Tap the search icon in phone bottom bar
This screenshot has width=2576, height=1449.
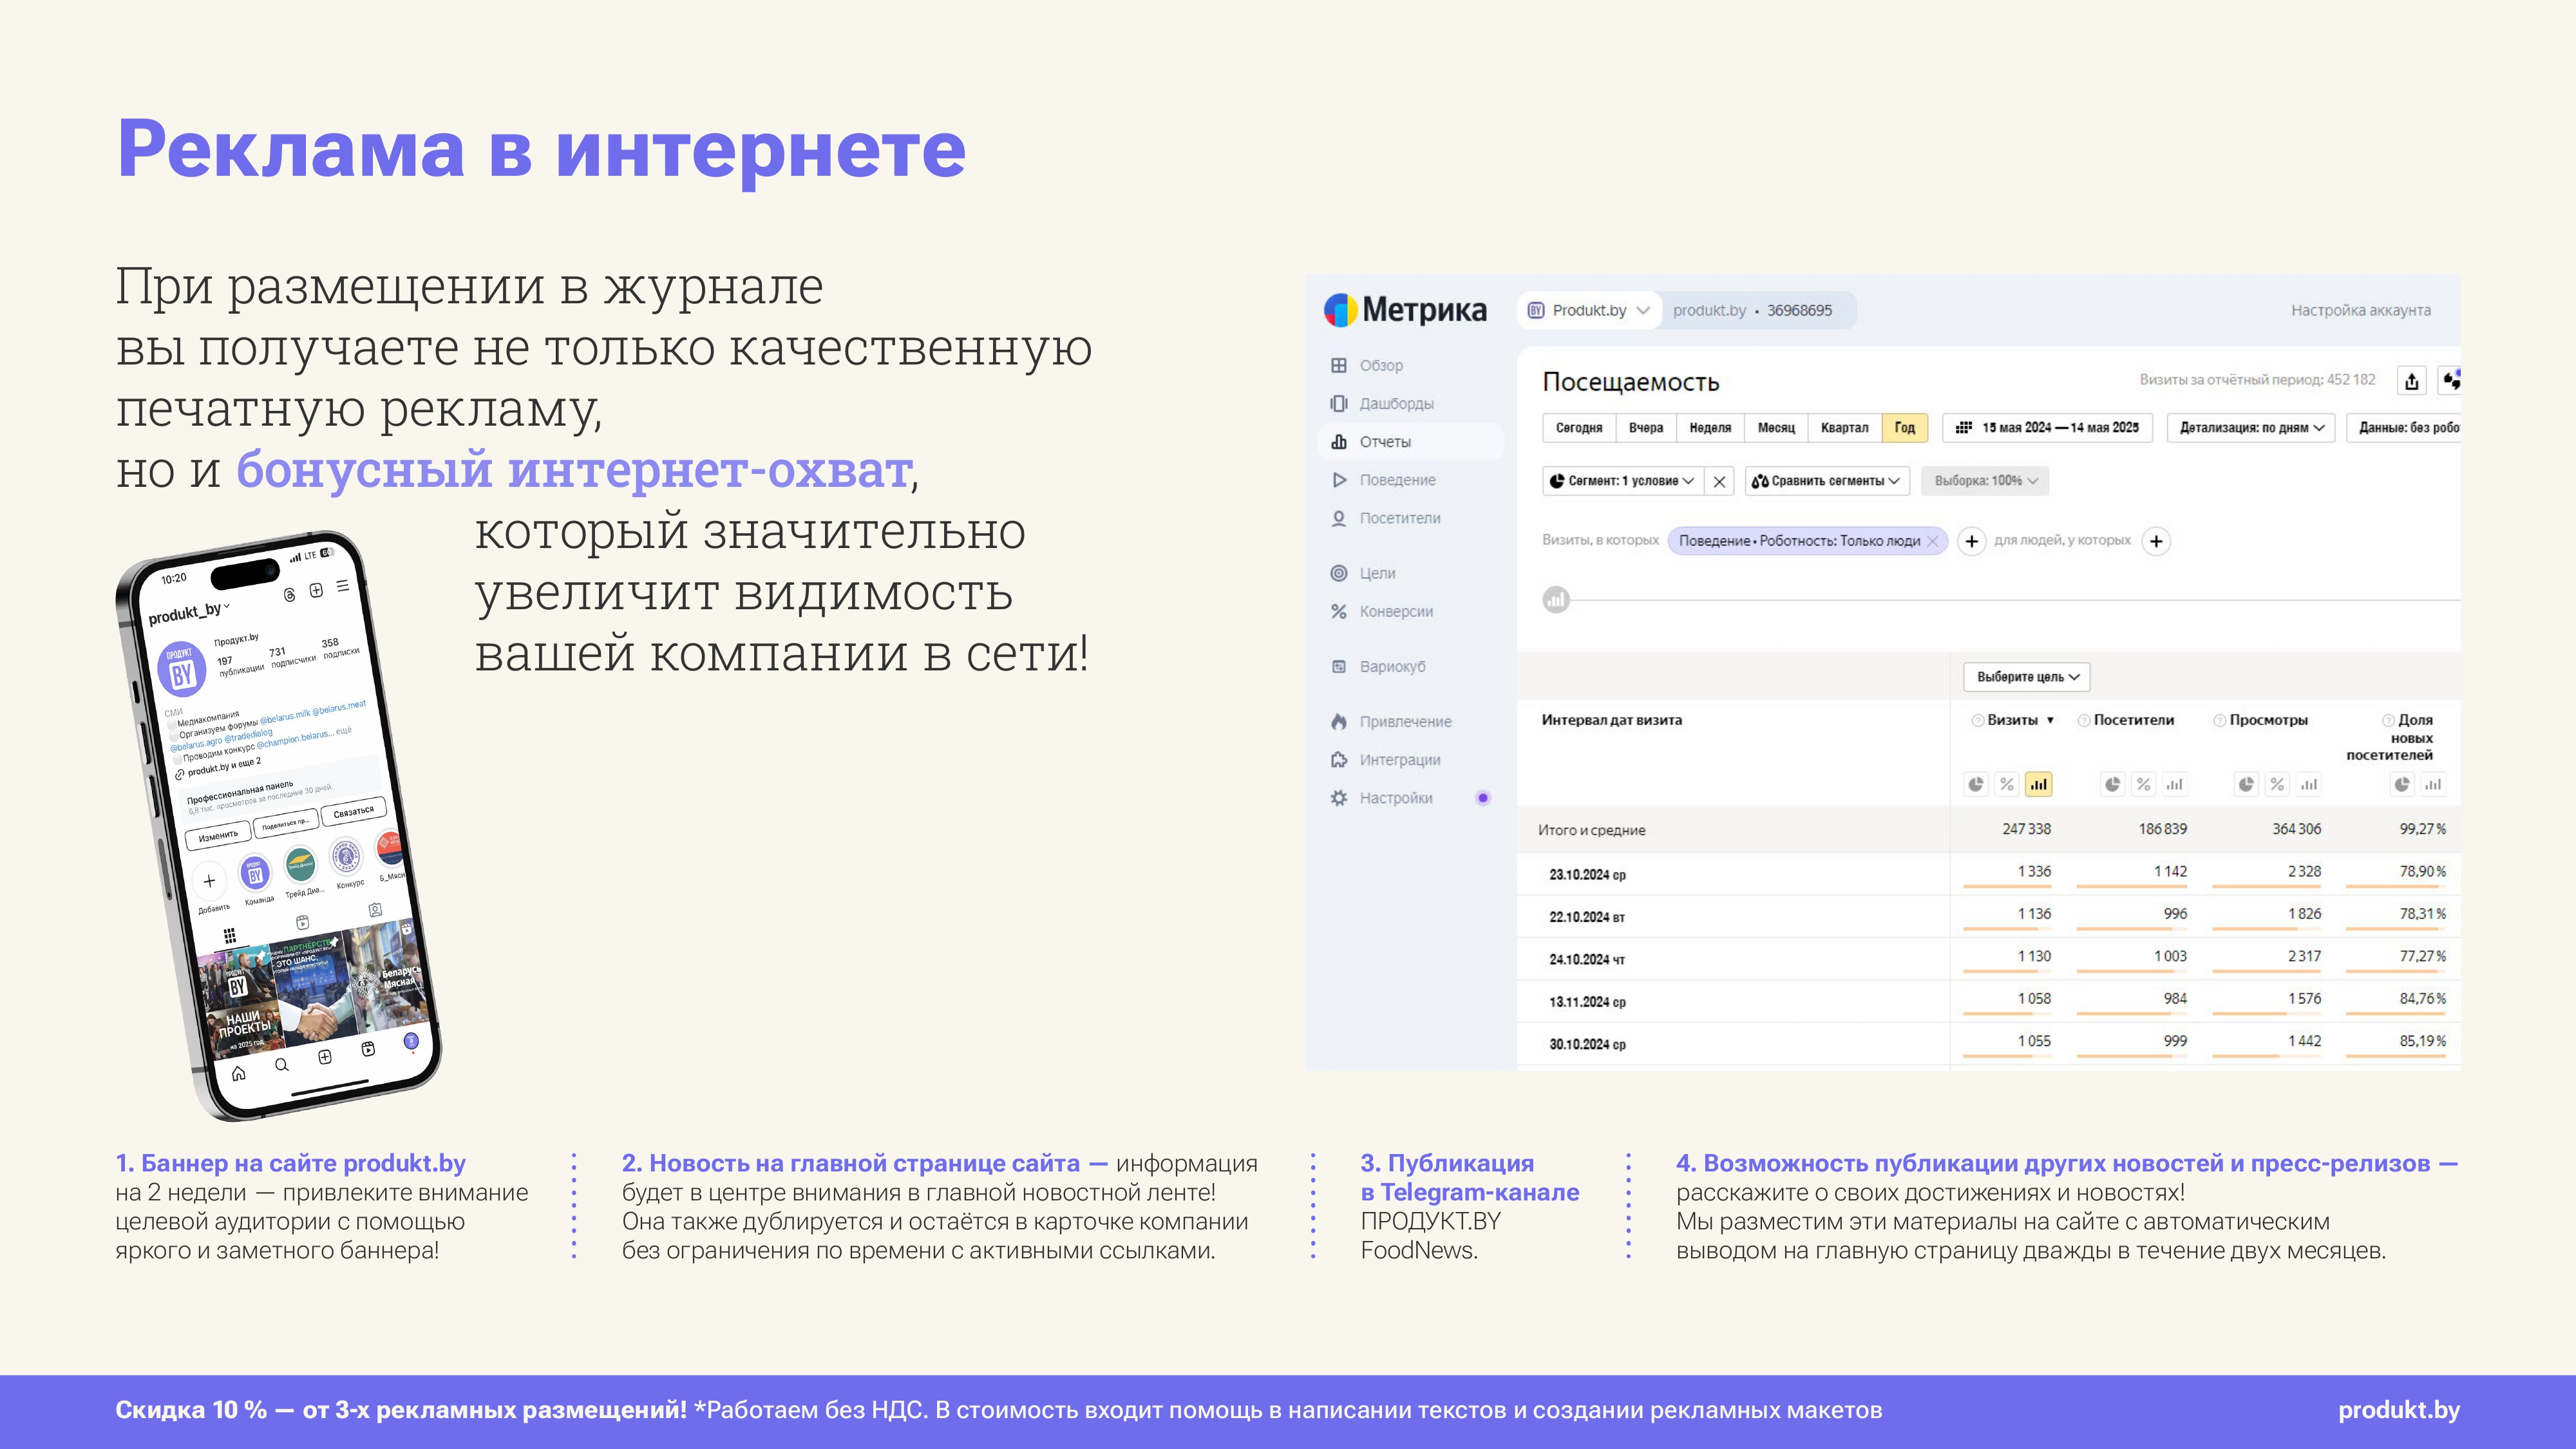coord(282,1065)
